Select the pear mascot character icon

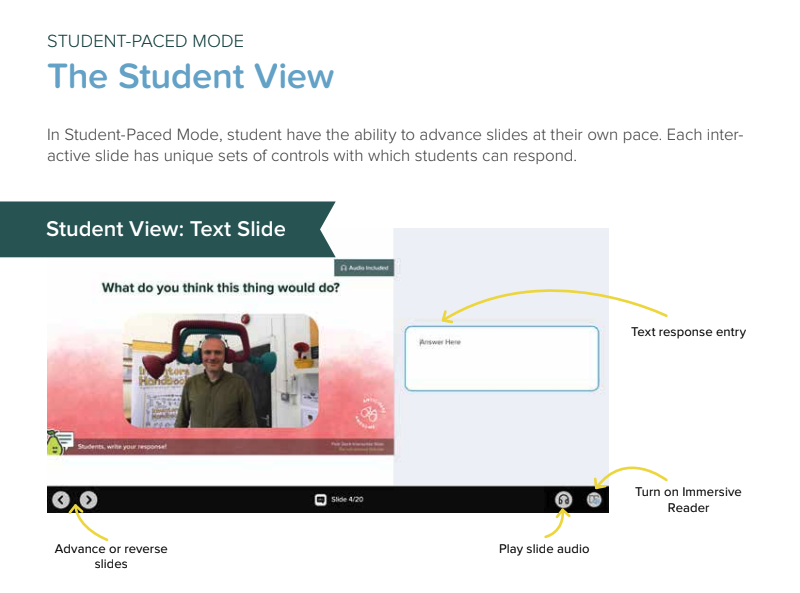55,446
